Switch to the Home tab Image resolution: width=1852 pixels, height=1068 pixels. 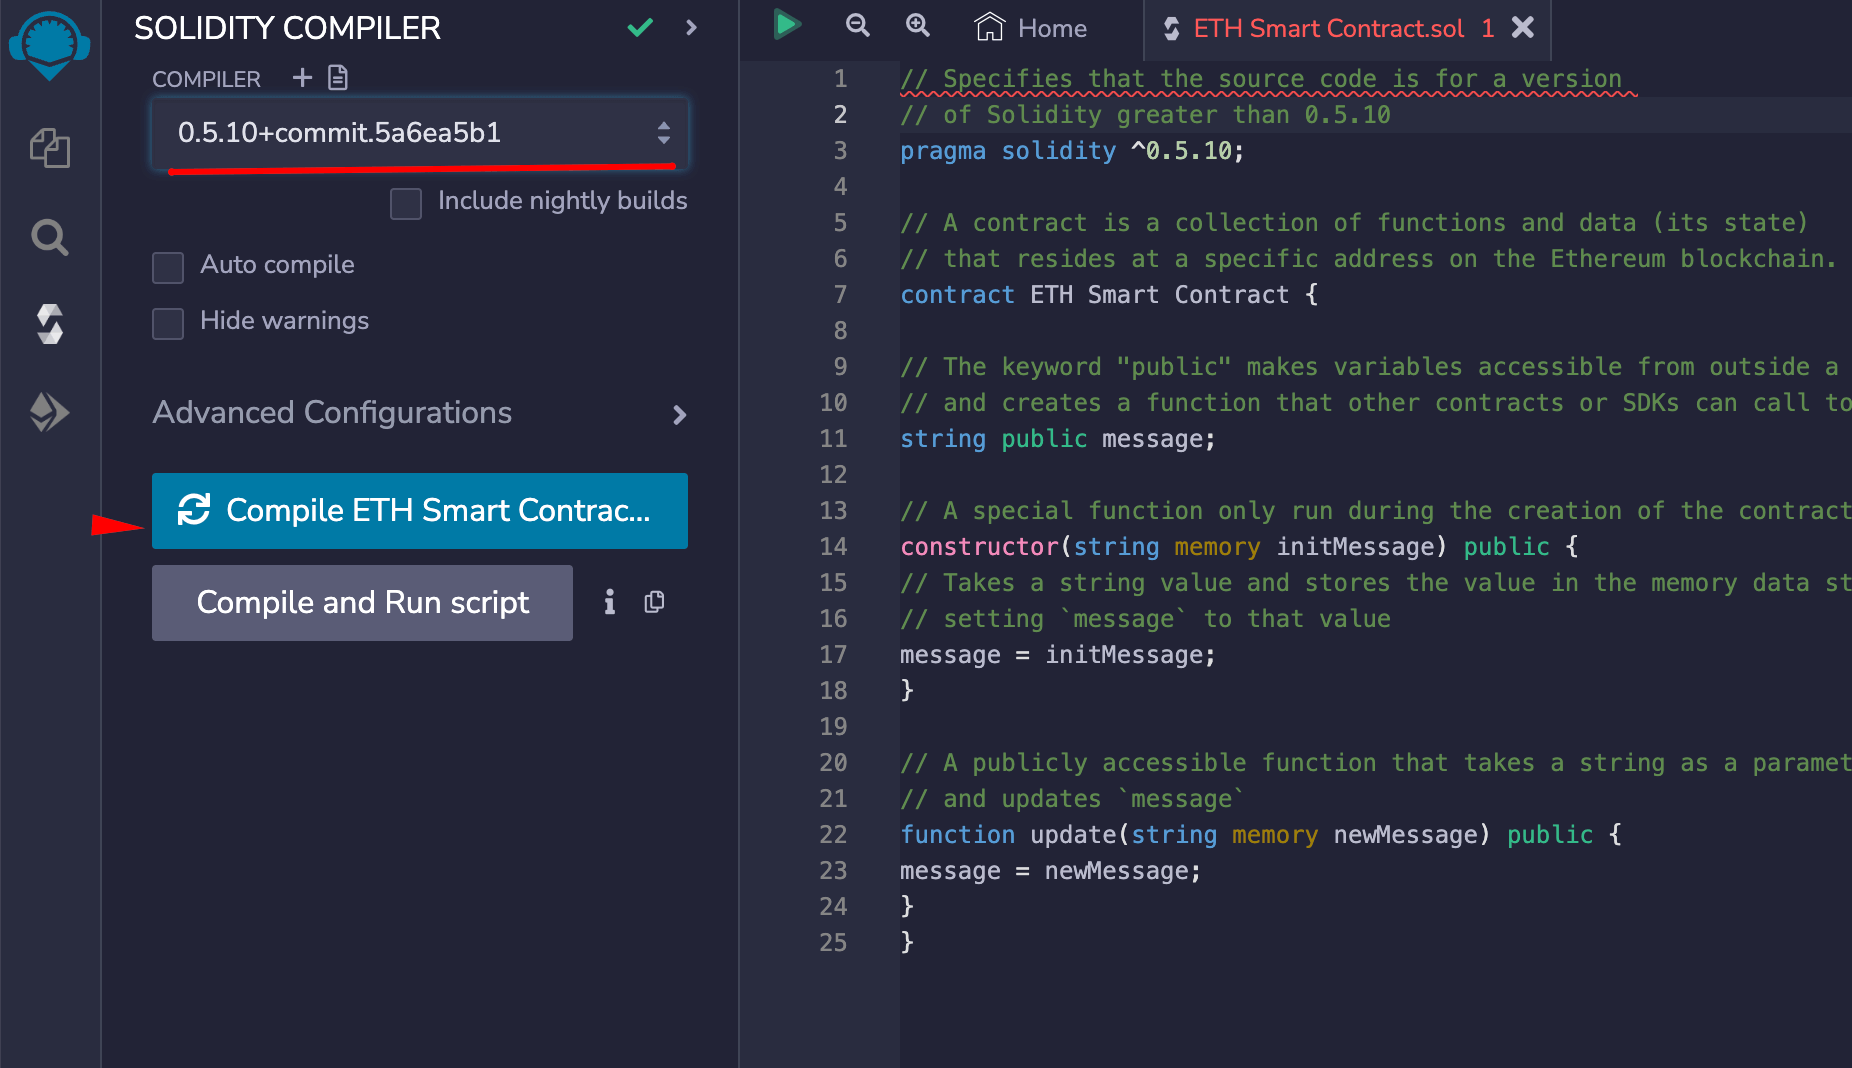1030,28
